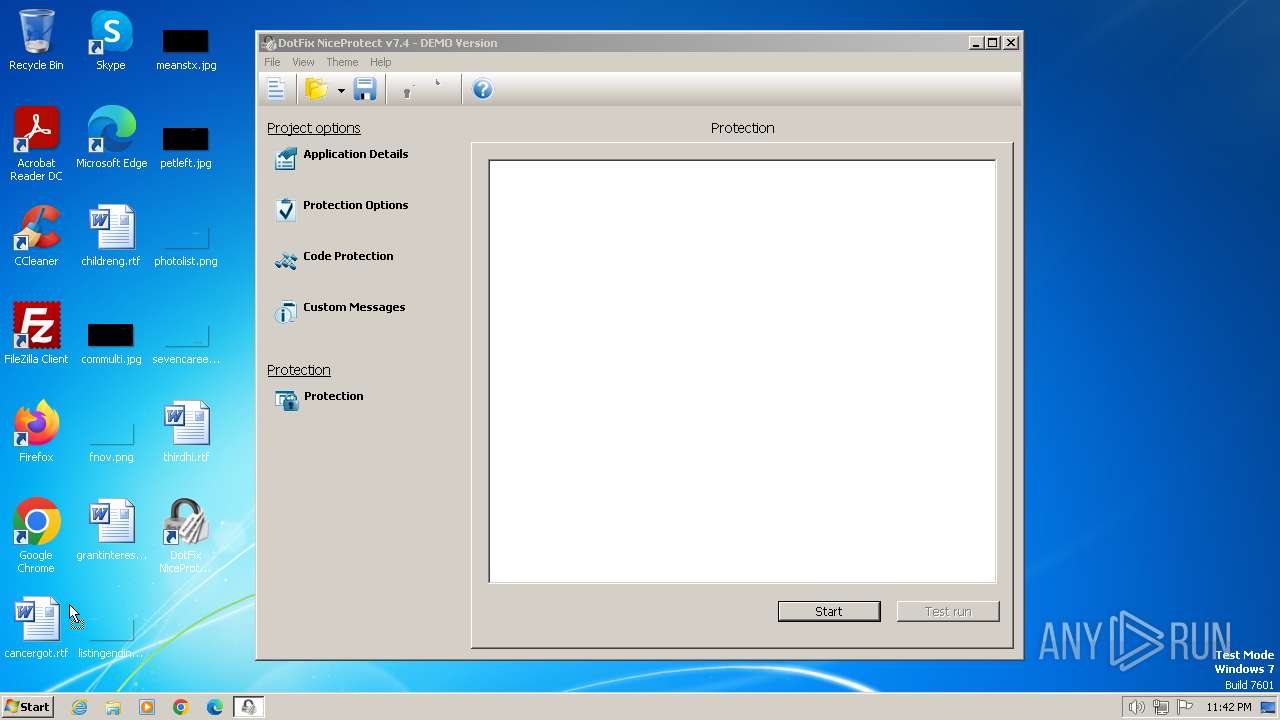Select cancergot.rtf desktop document
The width and height of the screenshot is (1280, 720).
(x=36, y=628)
